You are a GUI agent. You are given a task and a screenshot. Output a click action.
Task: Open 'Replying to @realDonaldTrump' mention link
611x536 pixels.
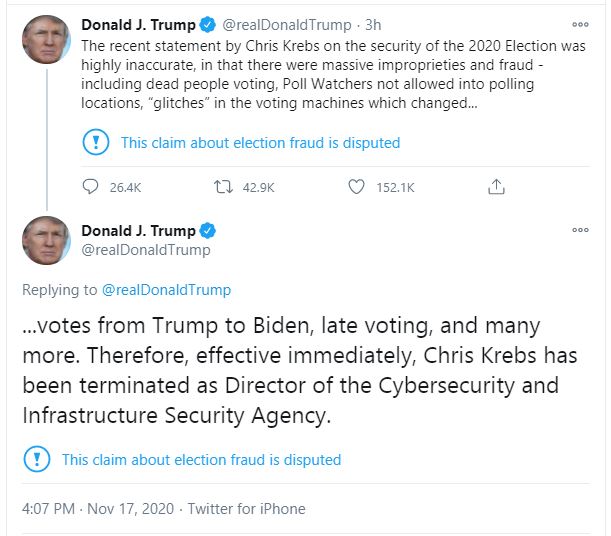click(x=166, y=290)
